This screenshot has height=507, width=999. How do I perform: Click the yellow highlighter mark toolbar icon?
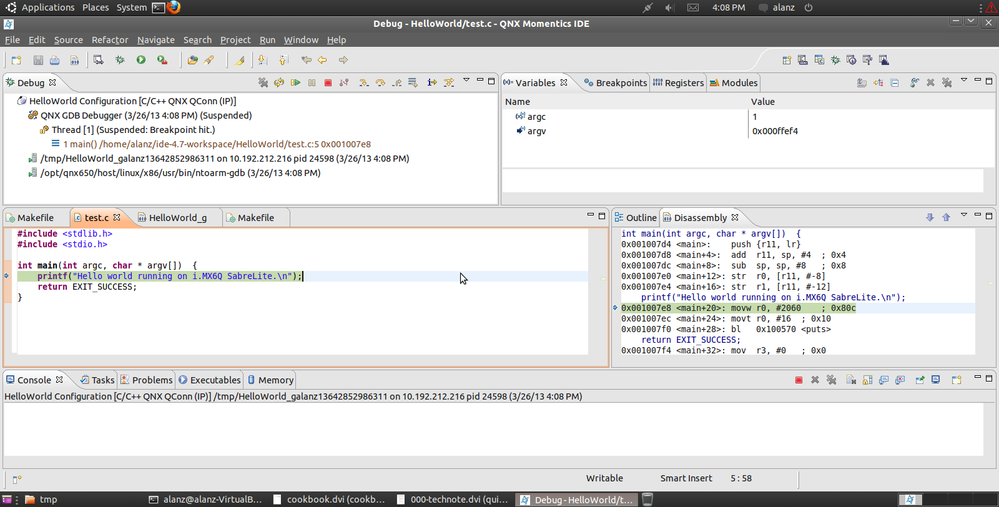click(240, 60)
